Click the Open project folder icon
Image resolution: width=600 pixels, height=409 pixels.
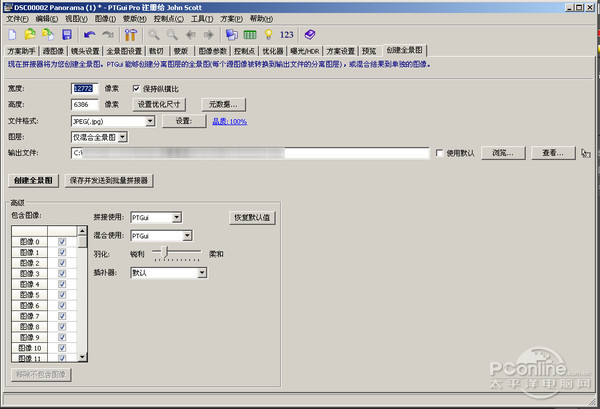point(30,35)
